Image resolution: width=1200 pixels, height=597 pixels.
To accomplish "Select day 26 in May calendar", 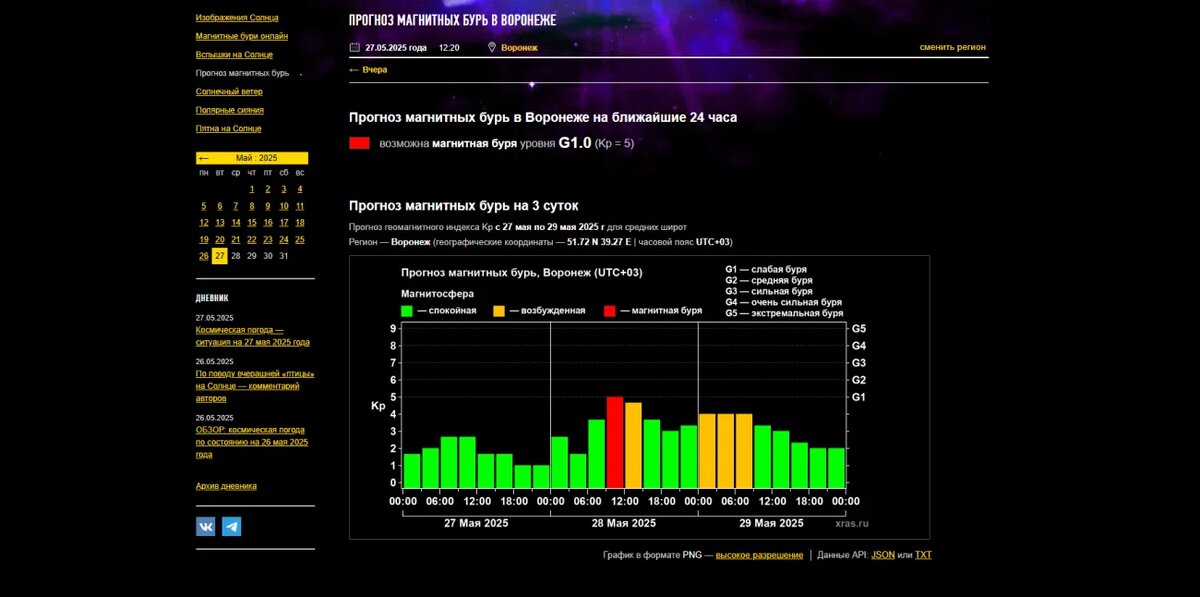I will (x=204, y=256).
